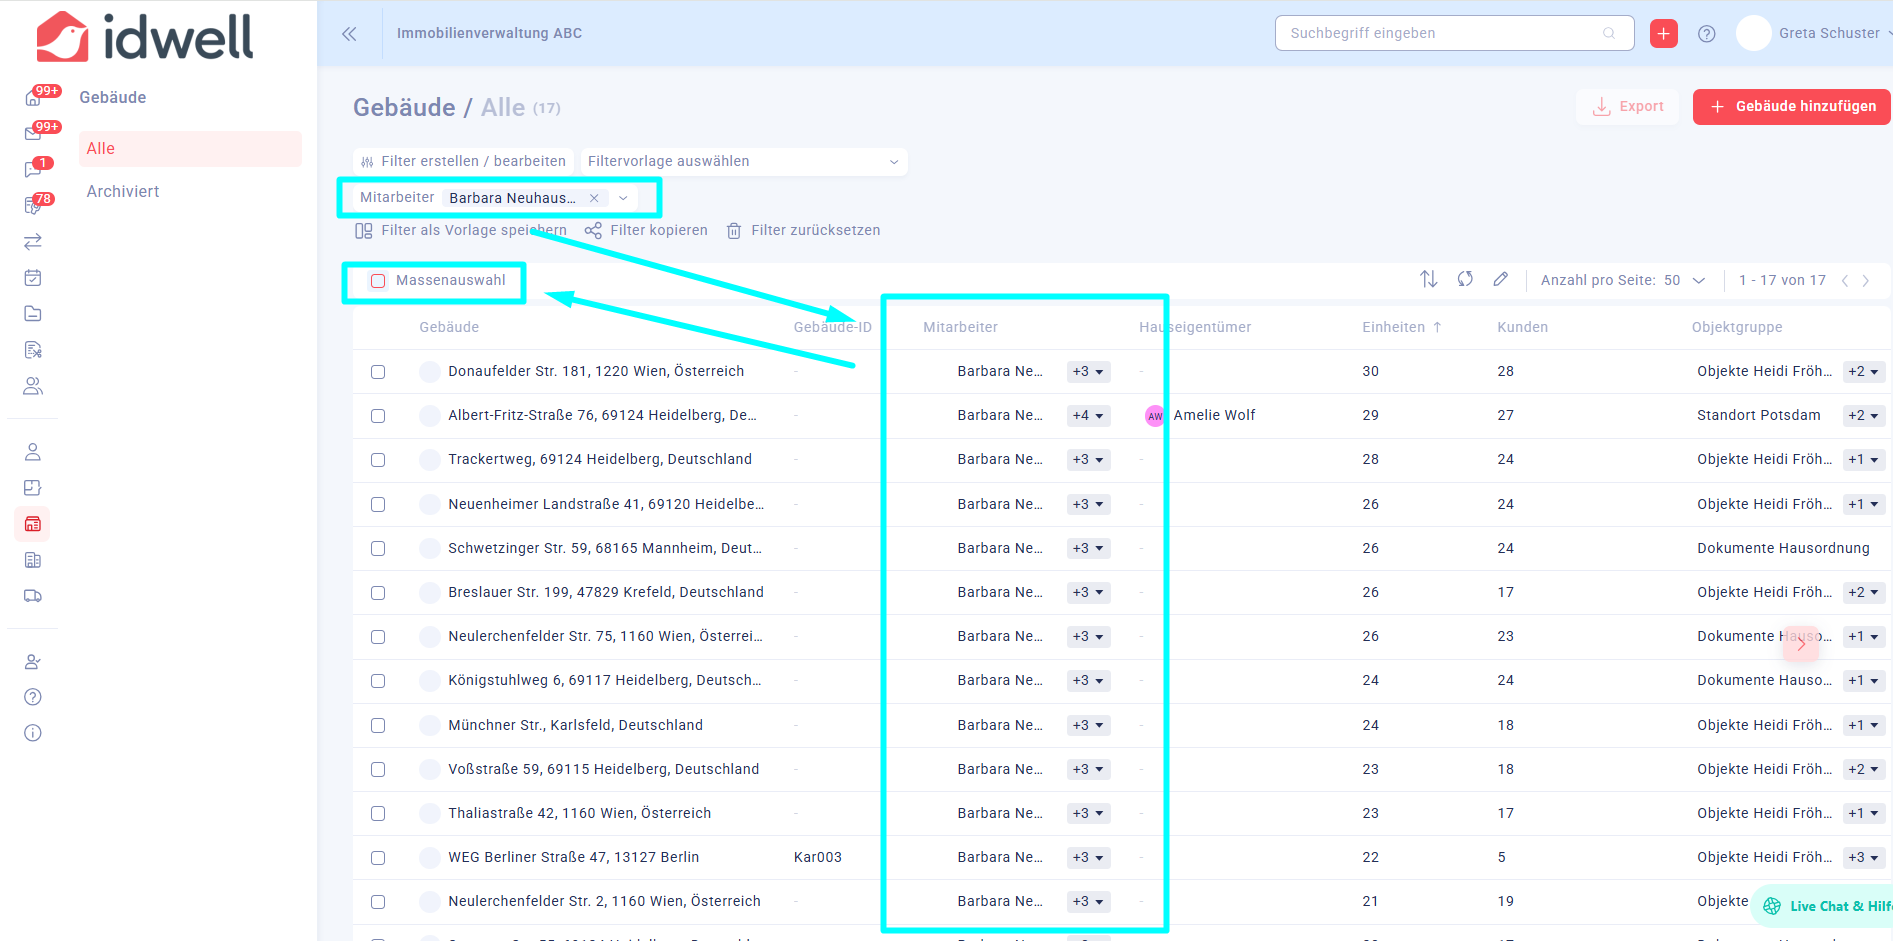Select checkbox for WEG Berliner Straße 47
1893x941 pixels.
378,858
